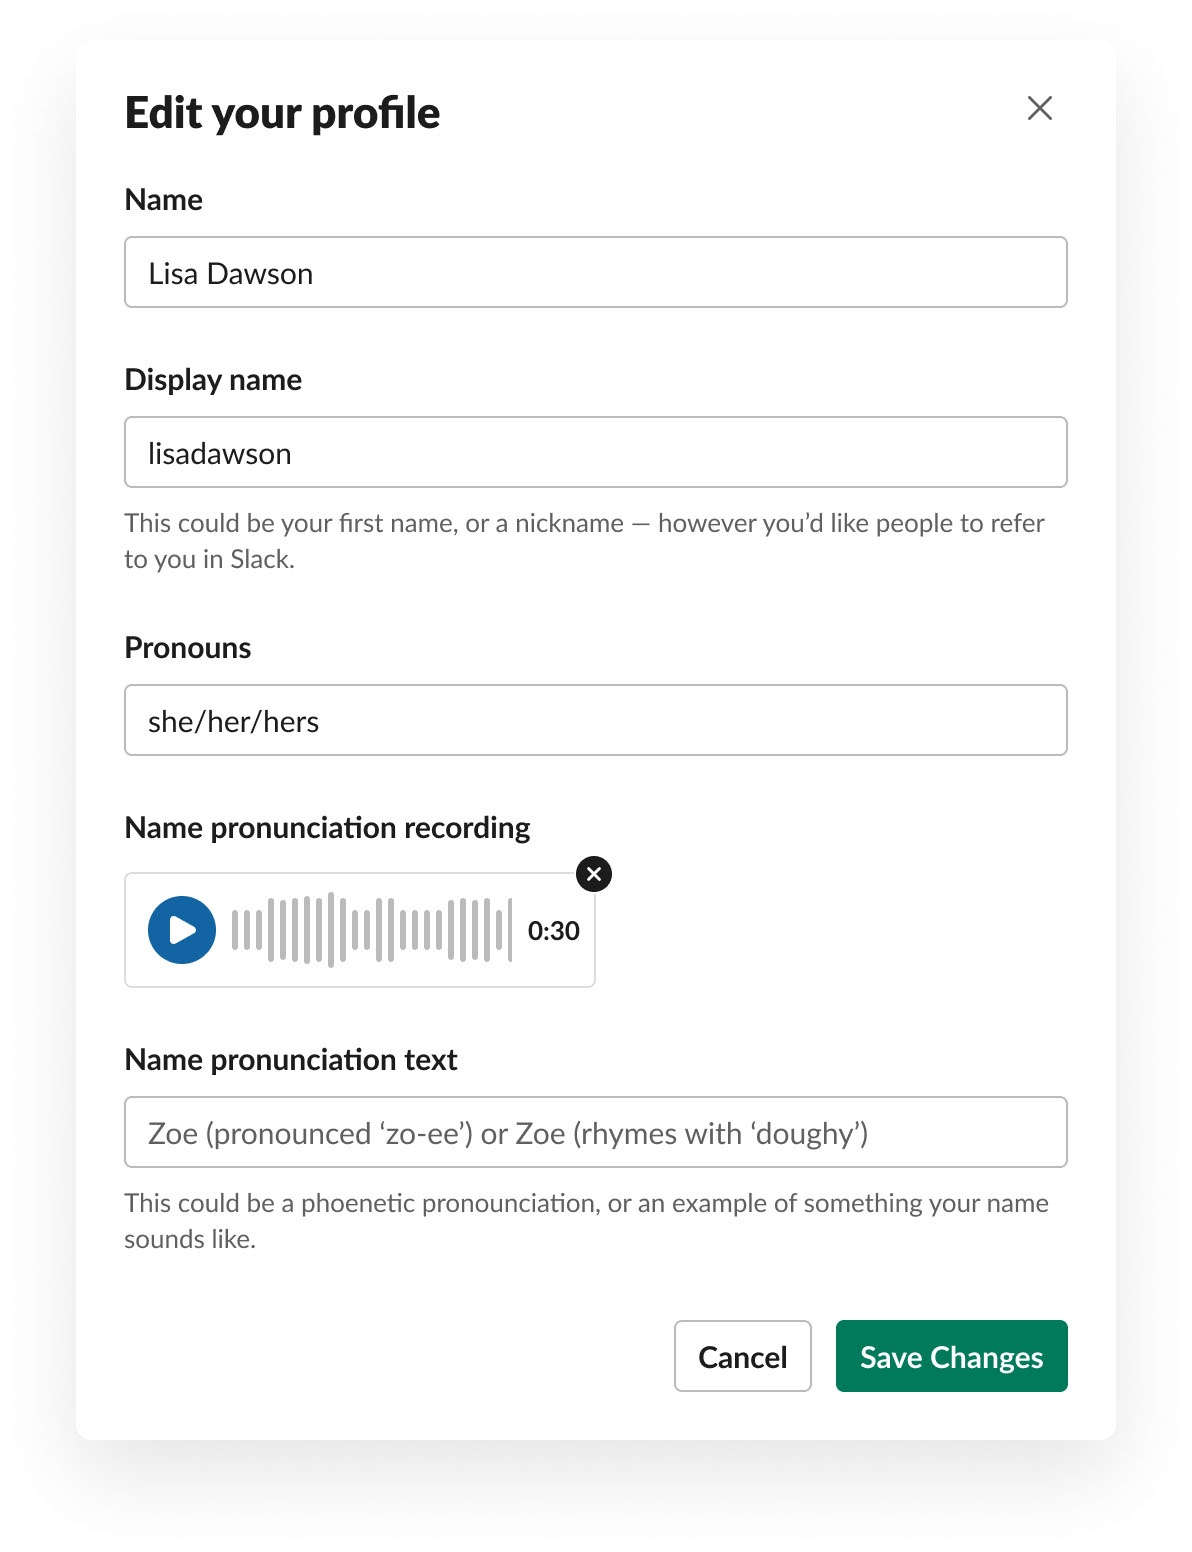This screenshot has height=1552, width=1192.
Task: Click the Name field containing Lisa Dawson
Action: (595, 272)
